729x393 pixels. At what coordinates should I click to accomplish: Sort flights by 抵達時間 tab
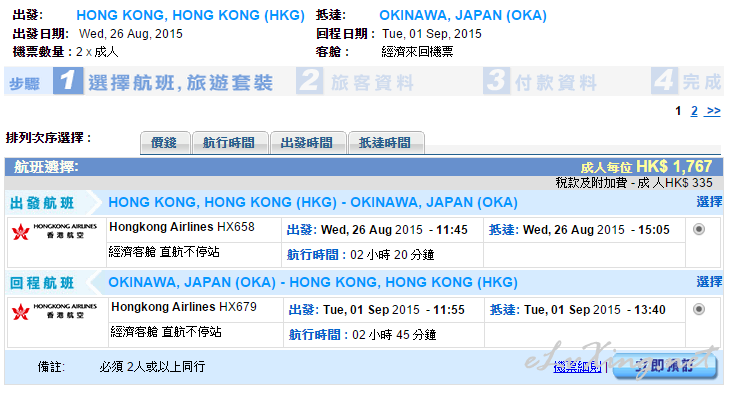point(386,142)
